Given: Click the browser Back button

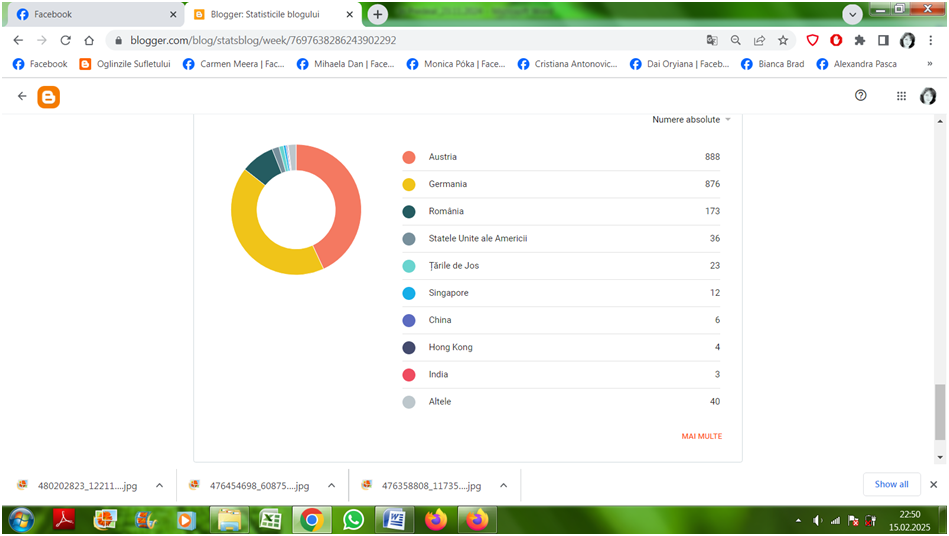Looking at the screenshot, I should (18, 40).
